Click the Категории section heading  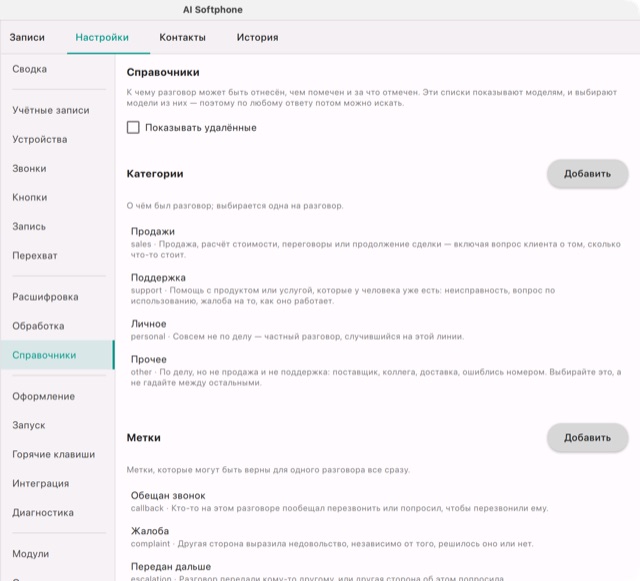pos(155,174)
